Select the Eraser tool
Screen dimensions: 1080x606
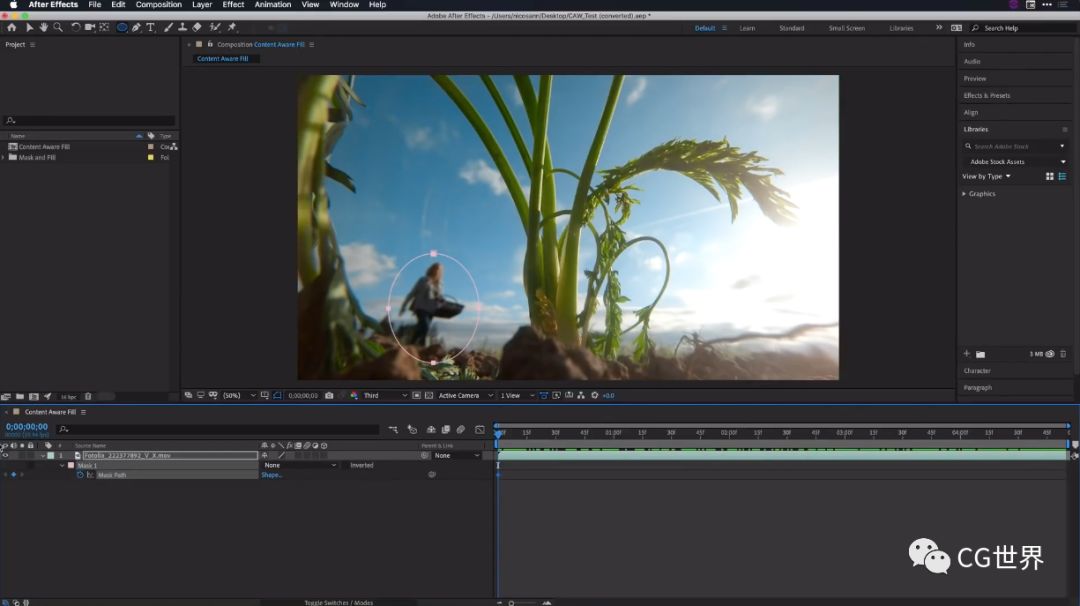(x=197, y=28)
